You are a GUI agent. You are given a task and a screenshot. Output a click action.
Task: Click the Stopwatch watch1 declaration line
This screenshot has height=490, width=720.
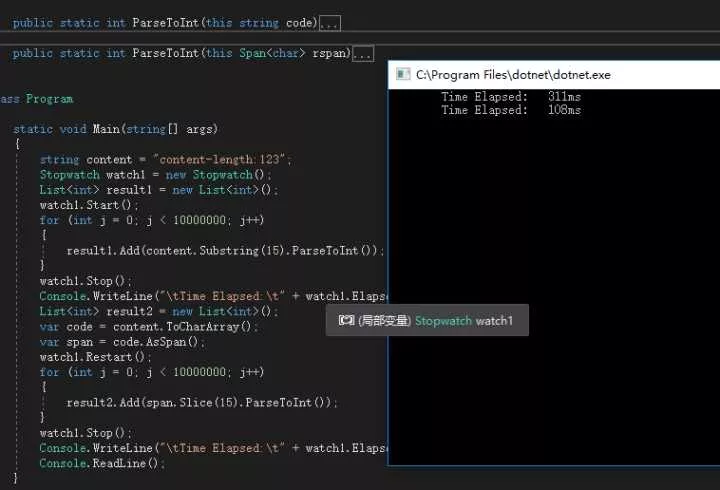(155, 175)
